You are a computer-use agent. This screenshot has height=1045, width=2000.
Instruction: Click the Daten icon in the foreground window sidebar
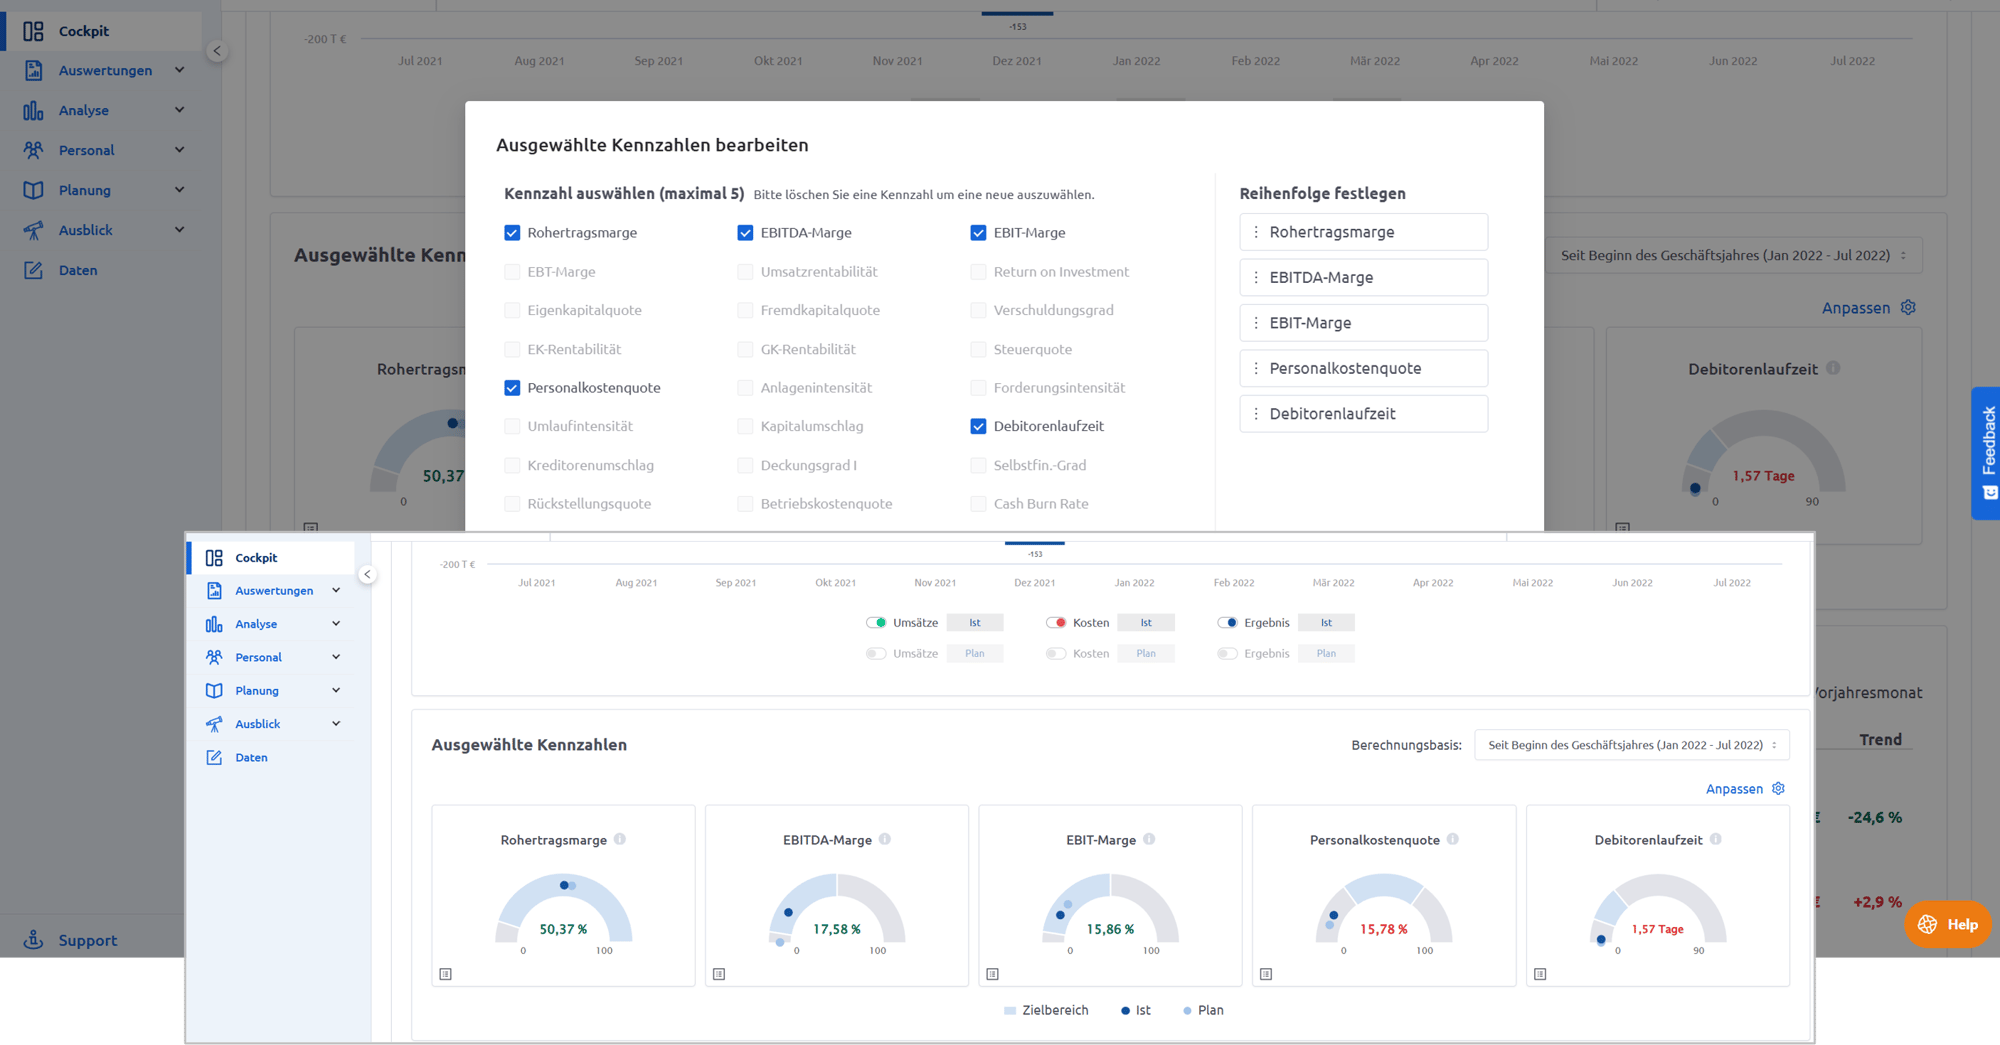pyautogui.click(x=214, y=757)
